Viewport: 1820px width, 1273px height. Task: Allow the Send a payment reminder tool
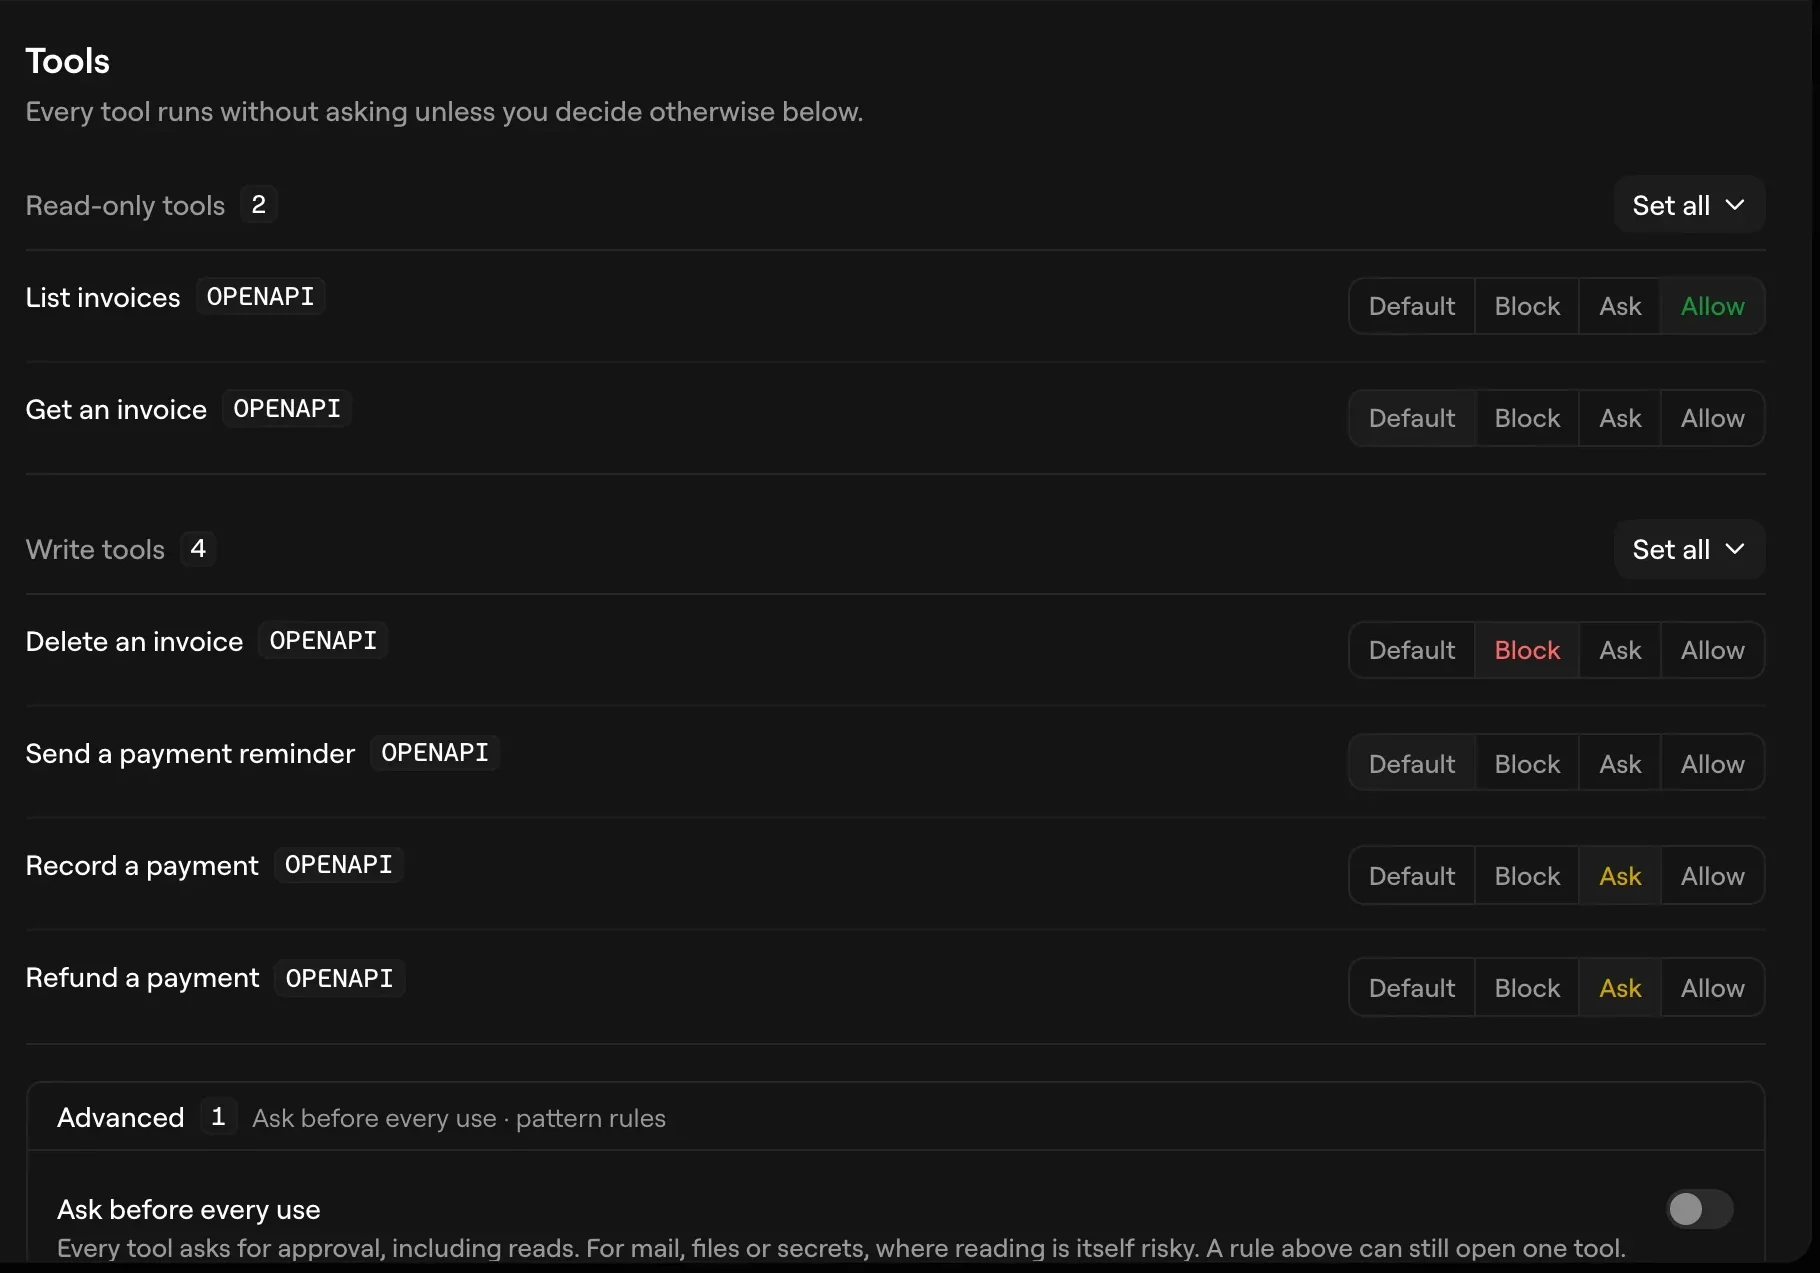[x=1712, y=764]
